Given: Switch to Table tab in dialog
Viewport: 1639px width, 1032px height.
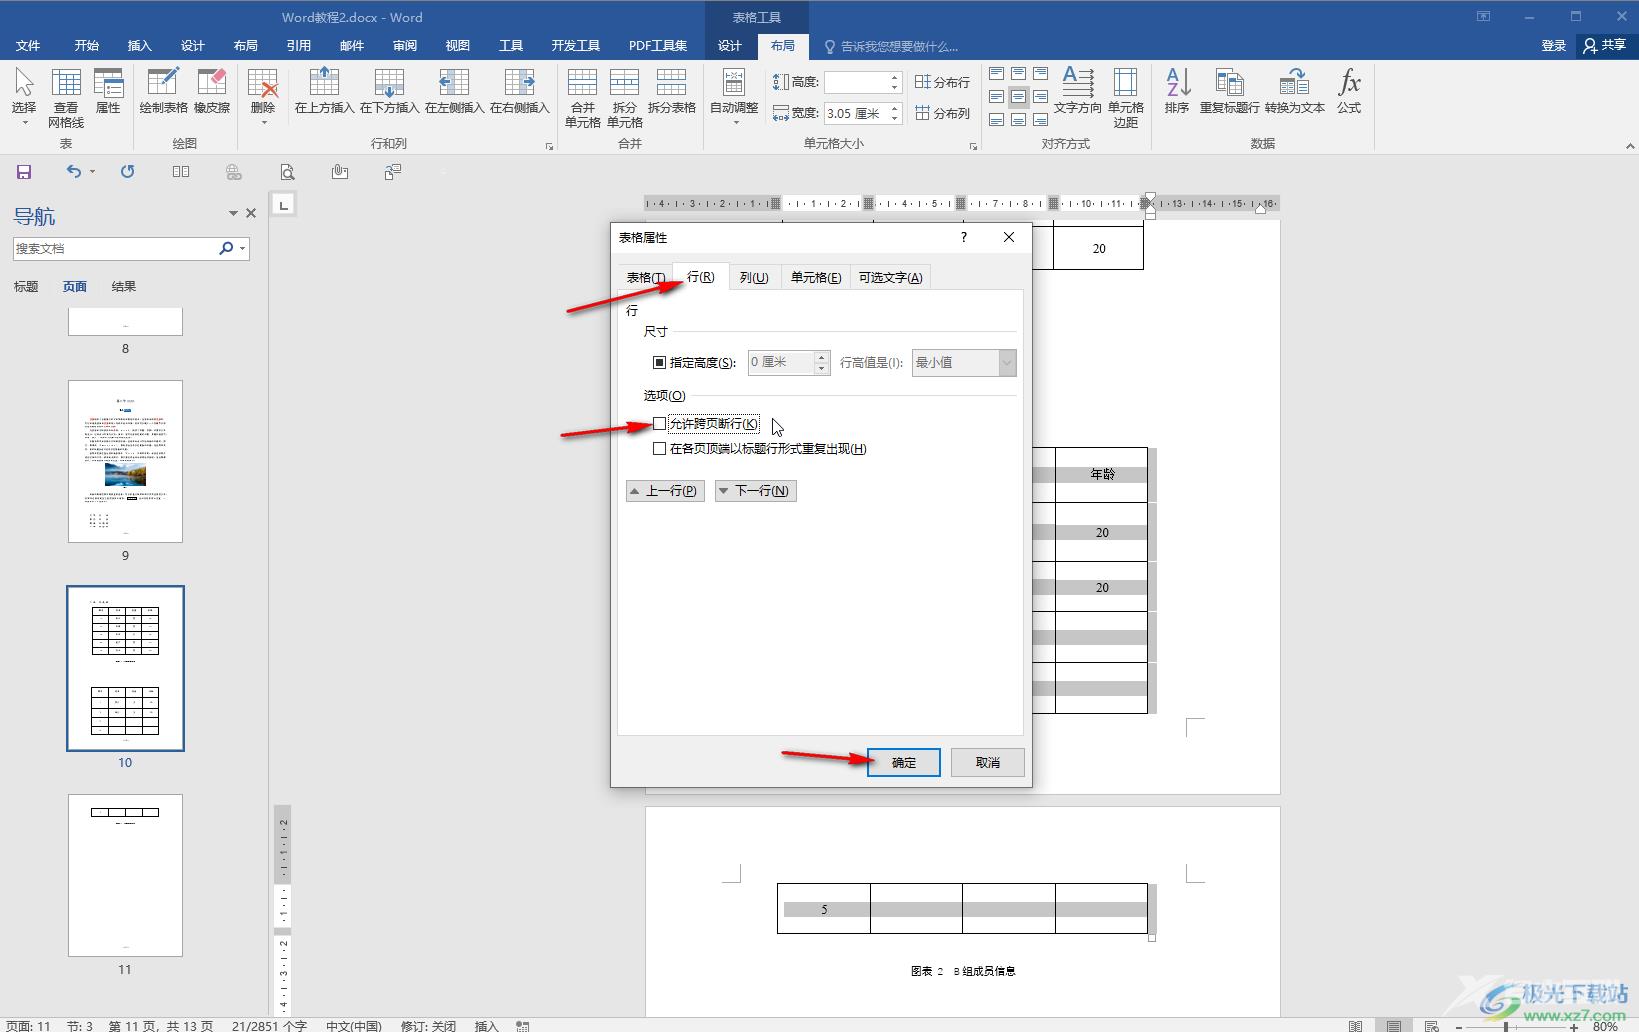Looking at the screenshot, I should (x=645, y=277).
